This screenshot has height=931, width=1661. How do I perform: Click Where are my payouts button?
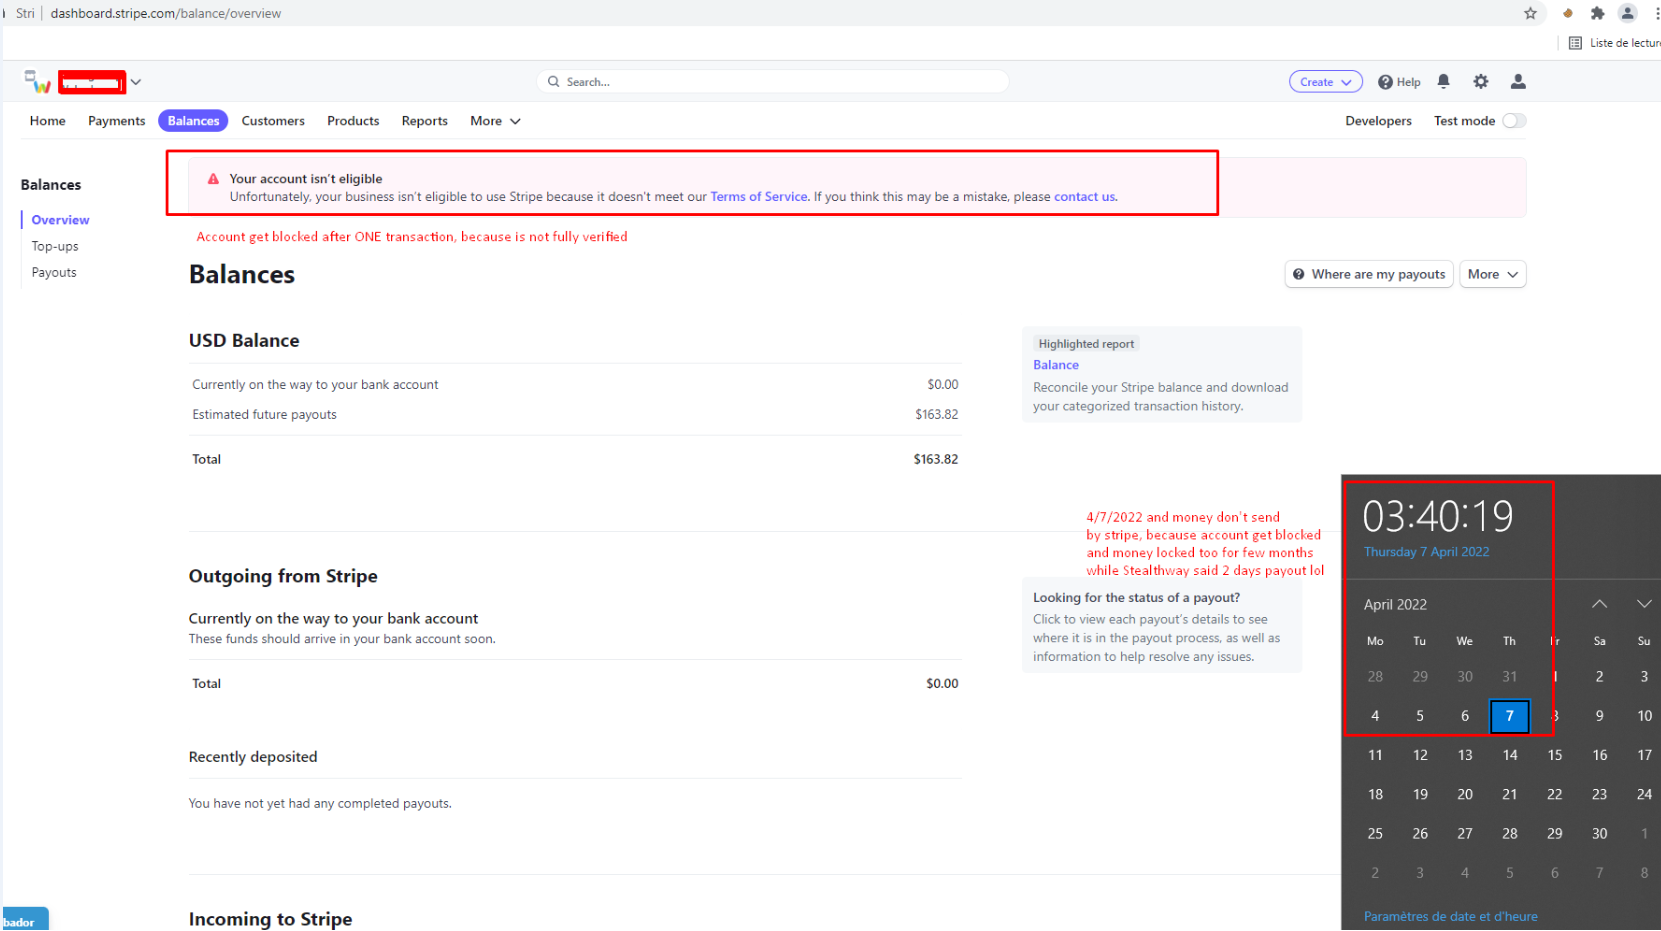click(x=1369, y=274)
